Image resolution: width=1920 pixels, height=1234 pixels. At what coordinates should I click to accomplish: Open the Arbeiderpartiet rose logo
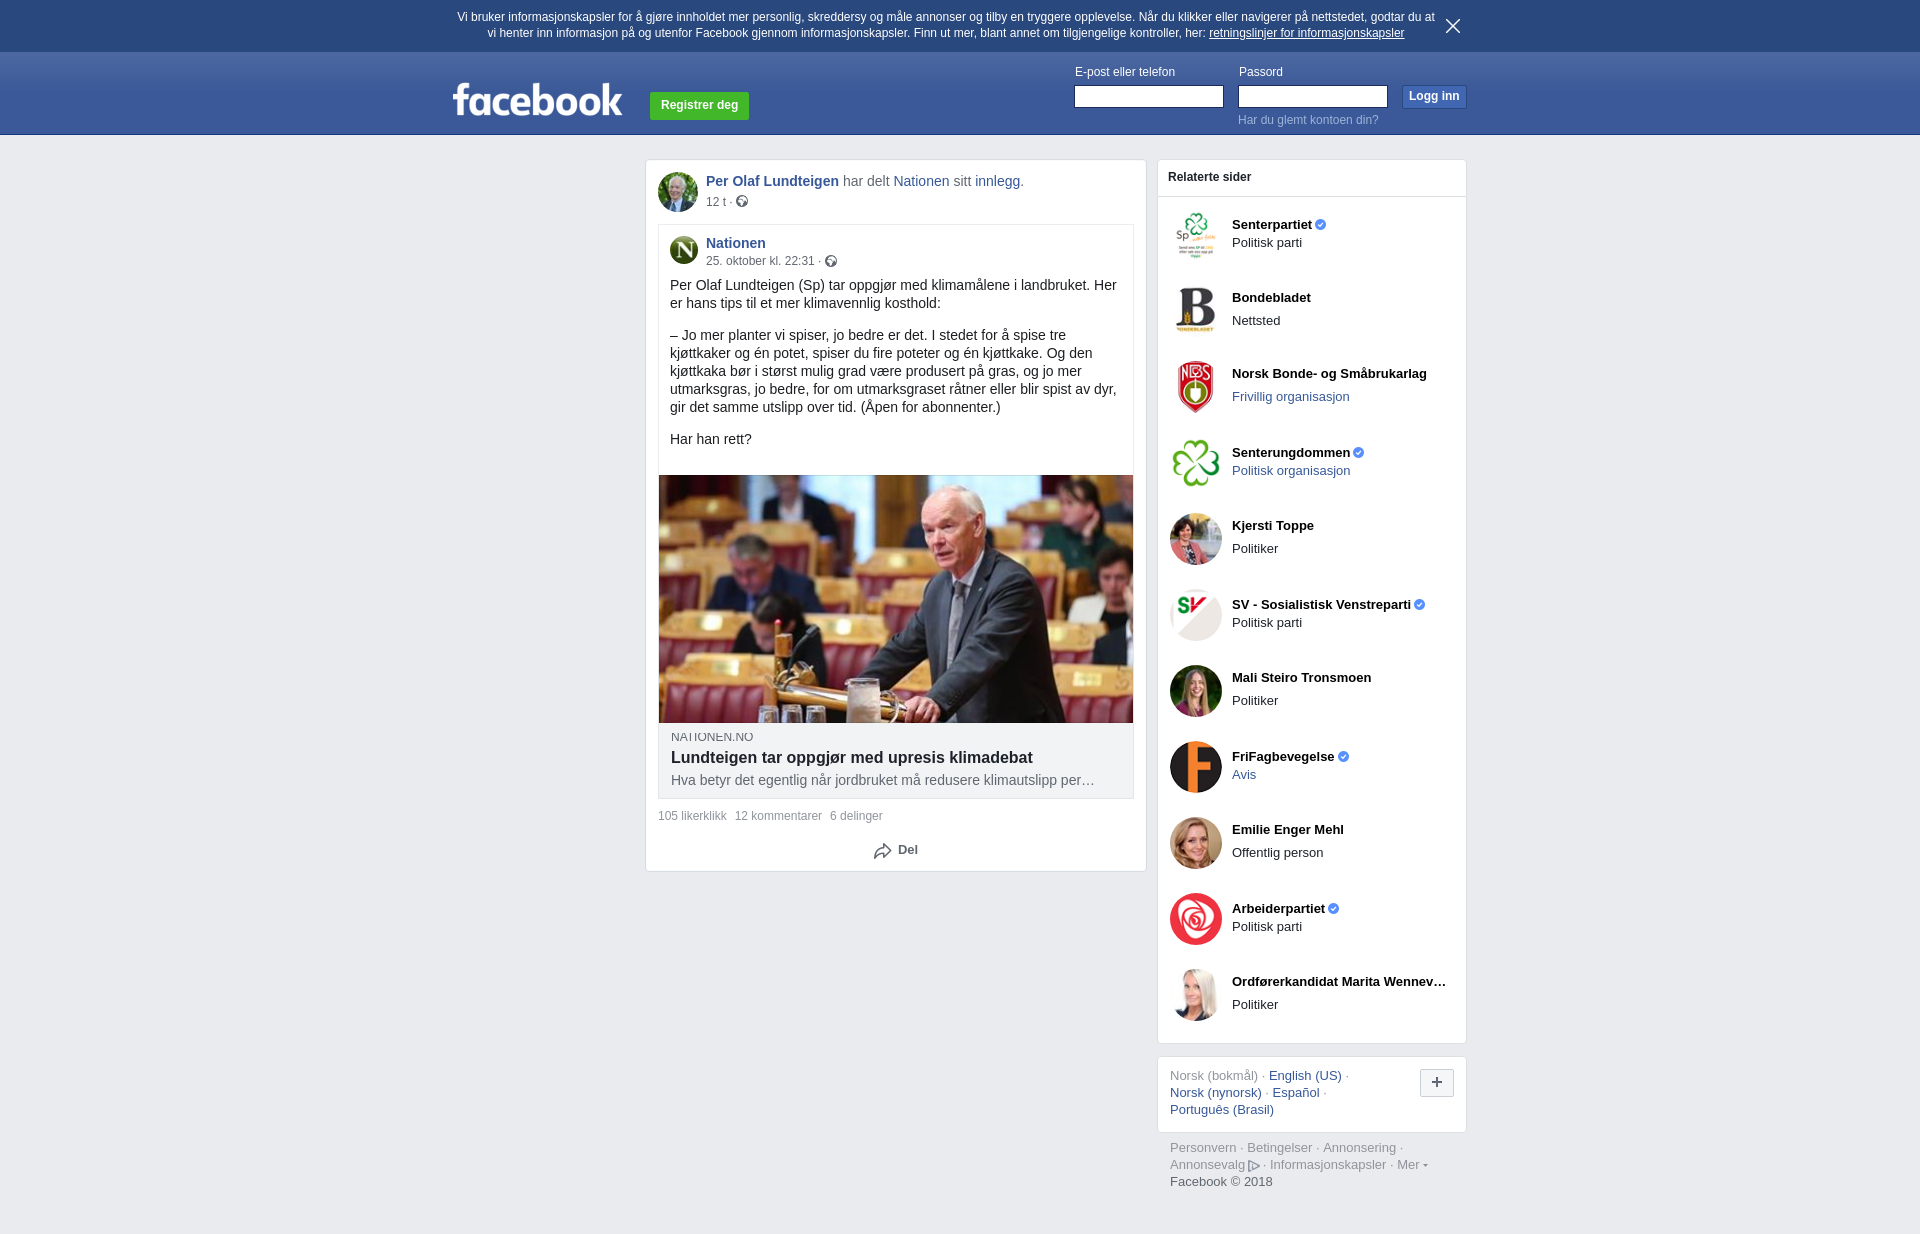(1196, 919)
